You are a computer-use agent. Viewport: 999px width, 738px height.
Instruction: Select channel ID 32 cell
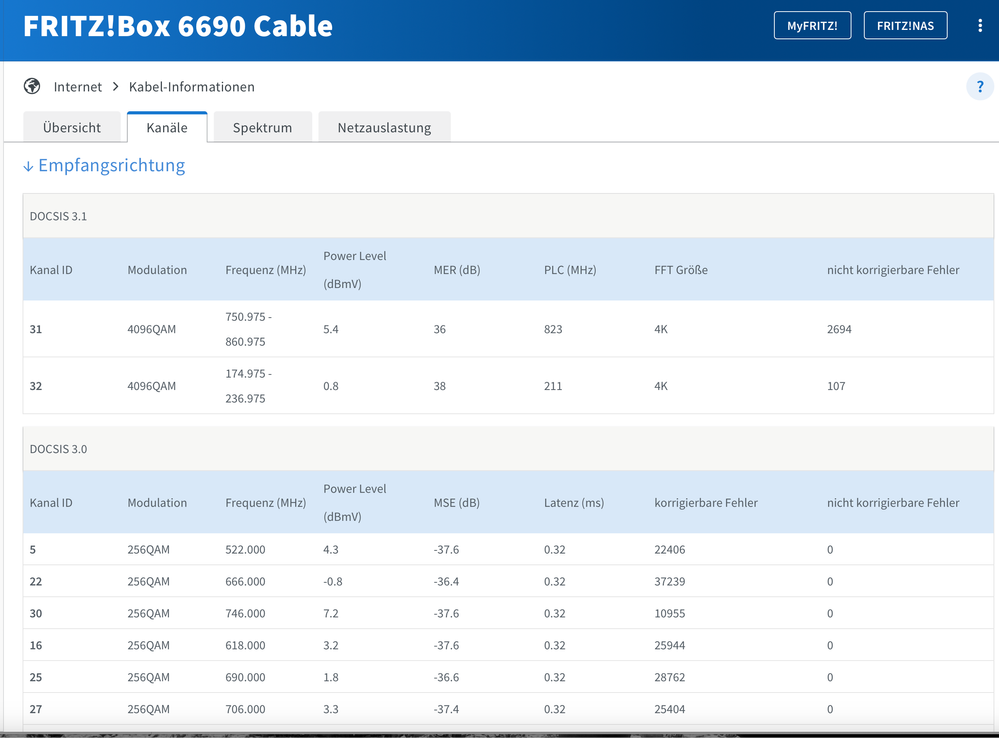pyautogui.click(x=36, y=386)
